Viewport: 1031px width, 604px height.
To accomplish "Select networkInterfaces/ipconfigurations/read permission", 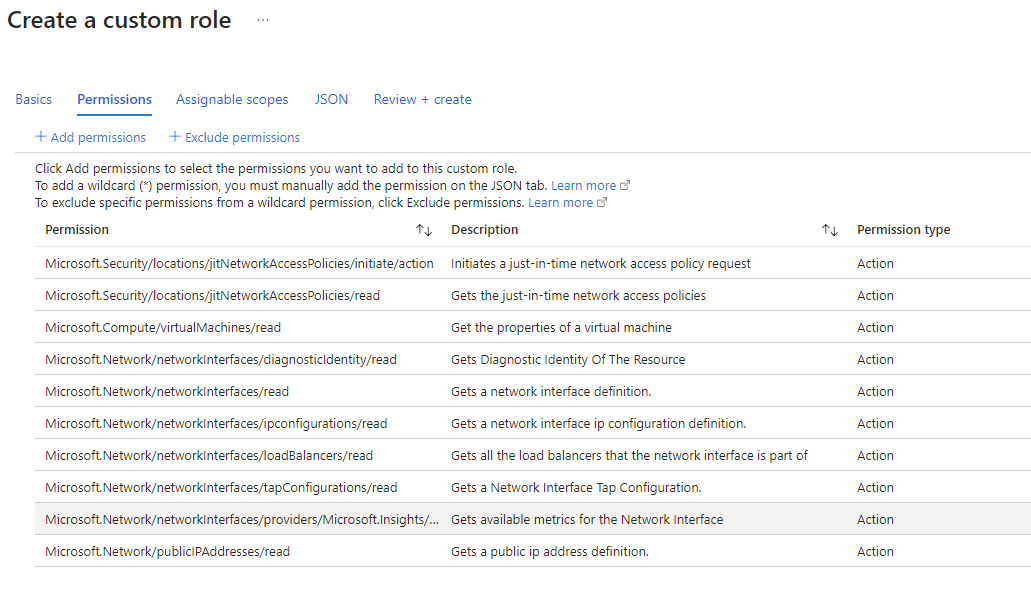I will (216, 424).
